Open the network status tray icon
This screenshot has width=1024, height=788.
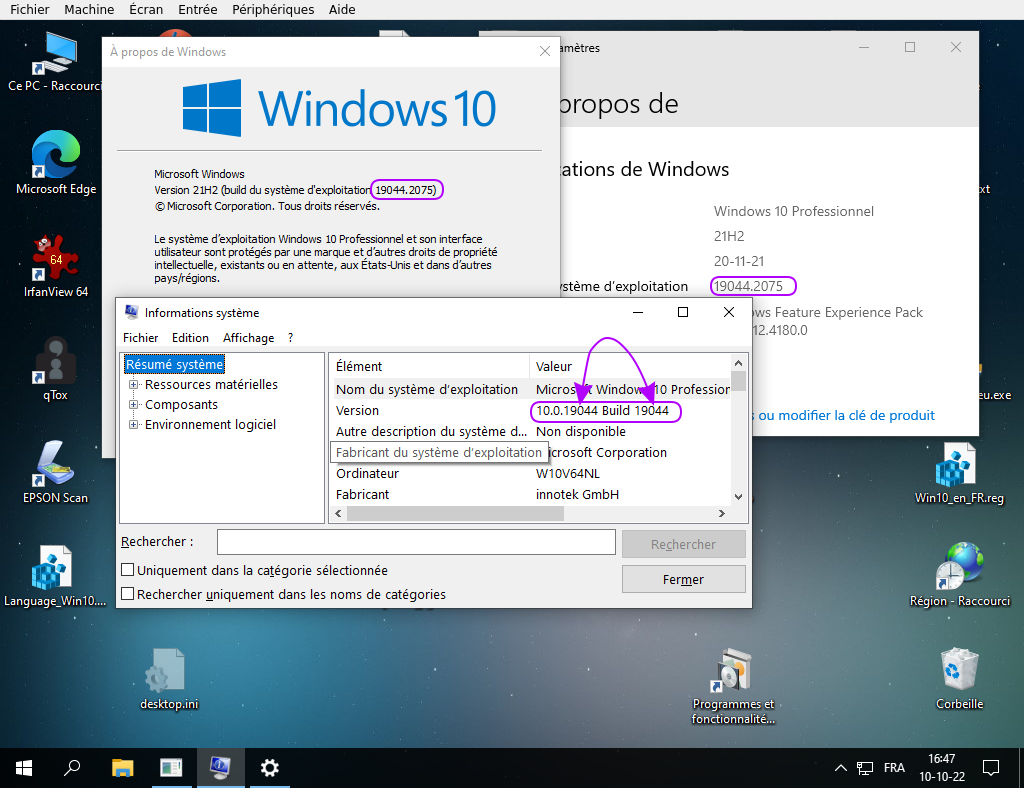coord(865,768)
